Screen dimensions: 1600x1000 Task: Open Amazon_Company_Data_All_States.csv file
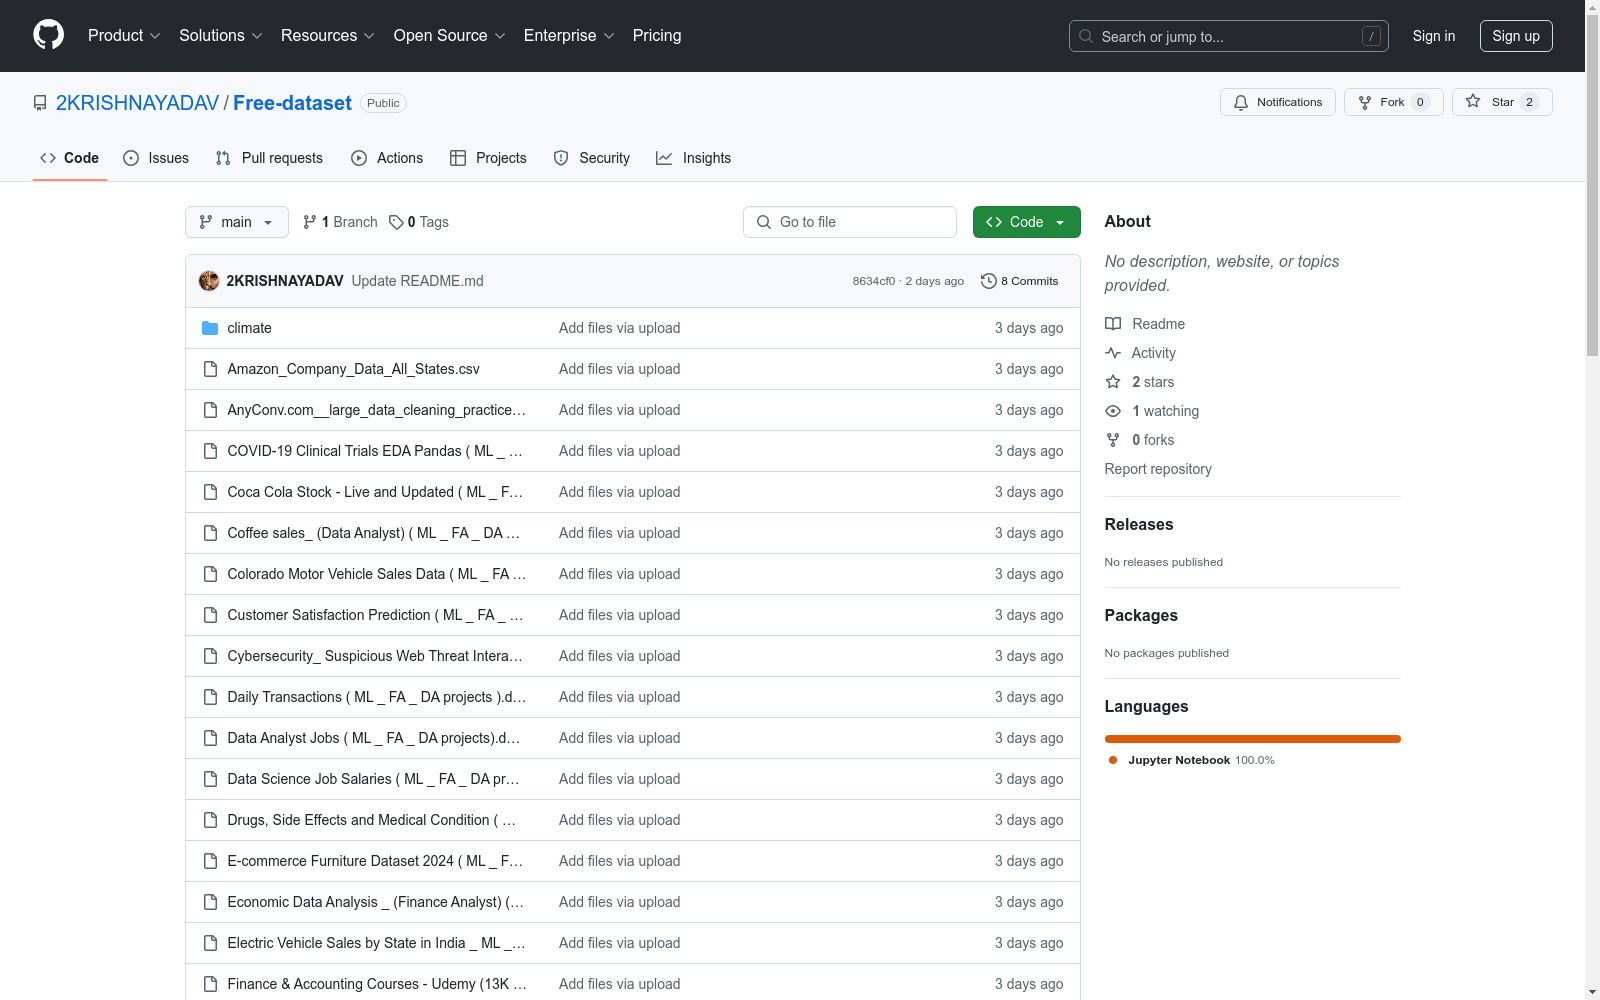[x=354, y=369]
